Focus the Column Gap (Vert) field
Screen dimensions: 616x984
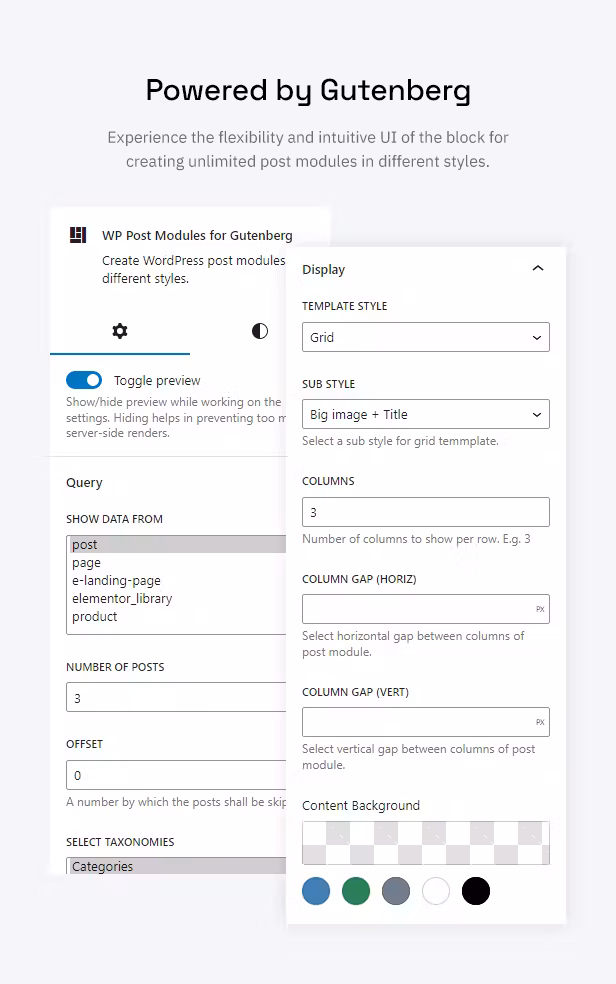pos(426,722)
